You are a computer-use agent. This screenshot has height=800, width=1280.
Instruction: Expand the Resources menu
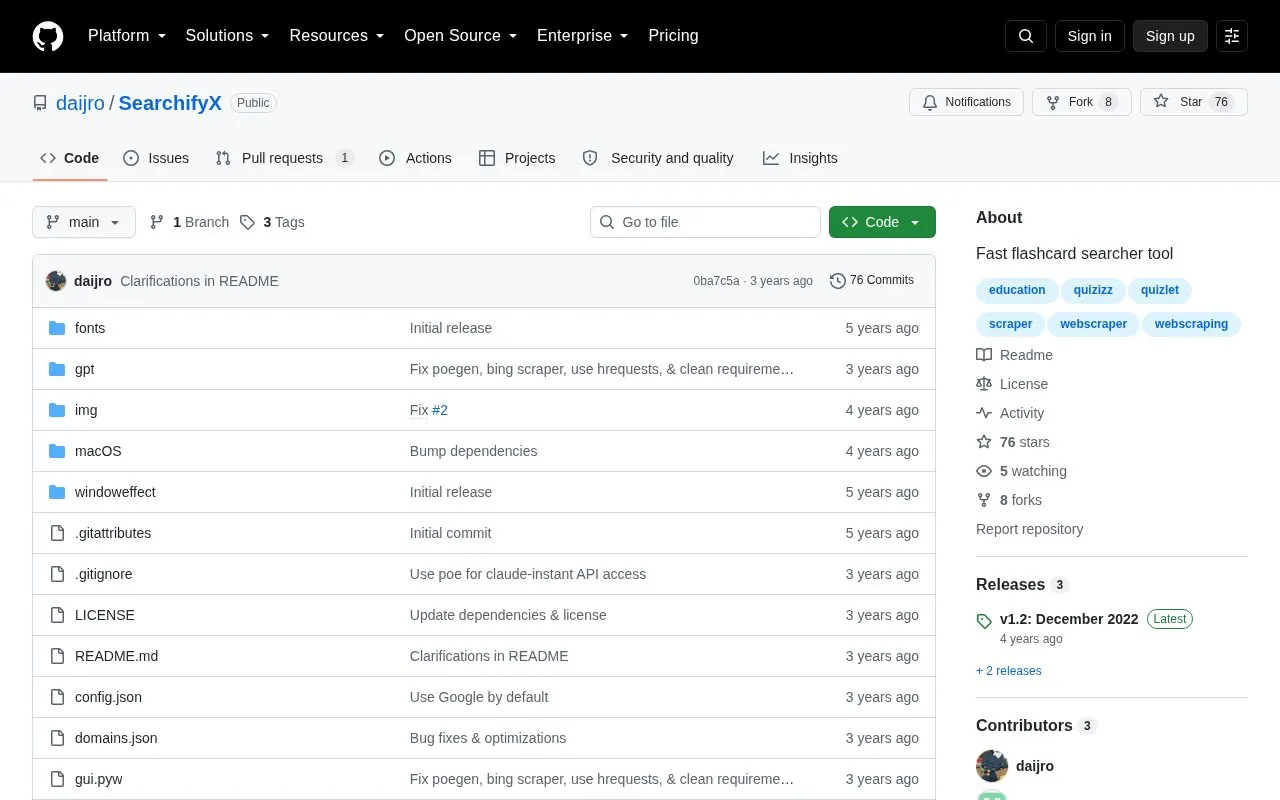(337, 36)
